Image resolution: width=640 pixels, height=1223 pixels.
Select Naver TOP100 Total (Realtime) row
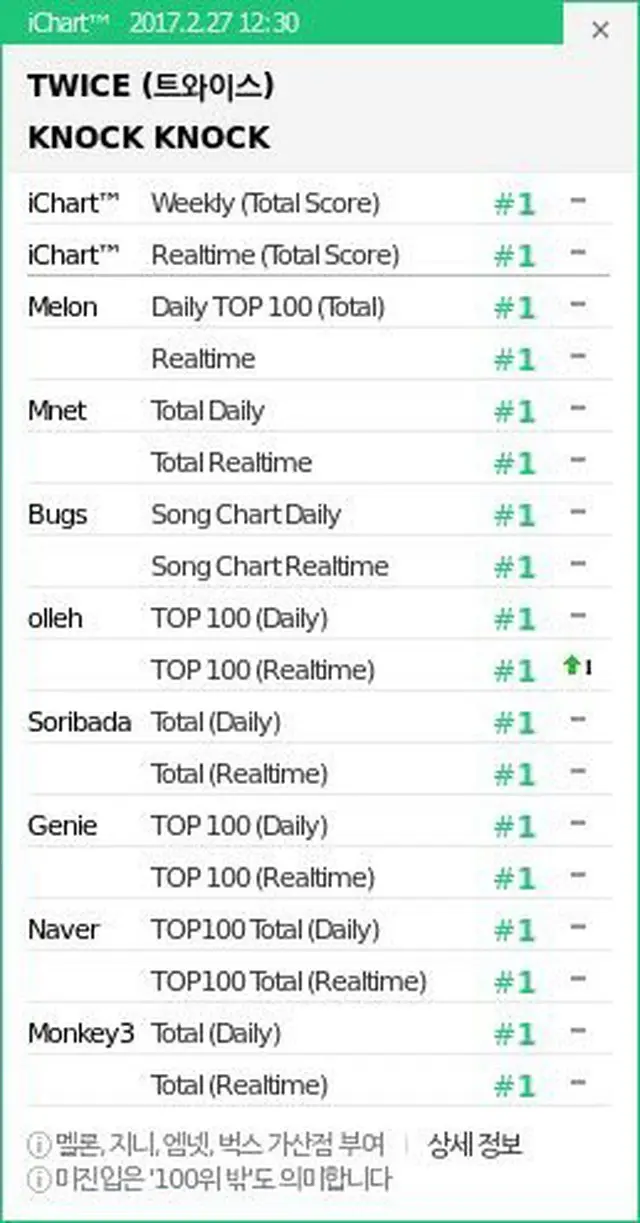coord(318,982)
